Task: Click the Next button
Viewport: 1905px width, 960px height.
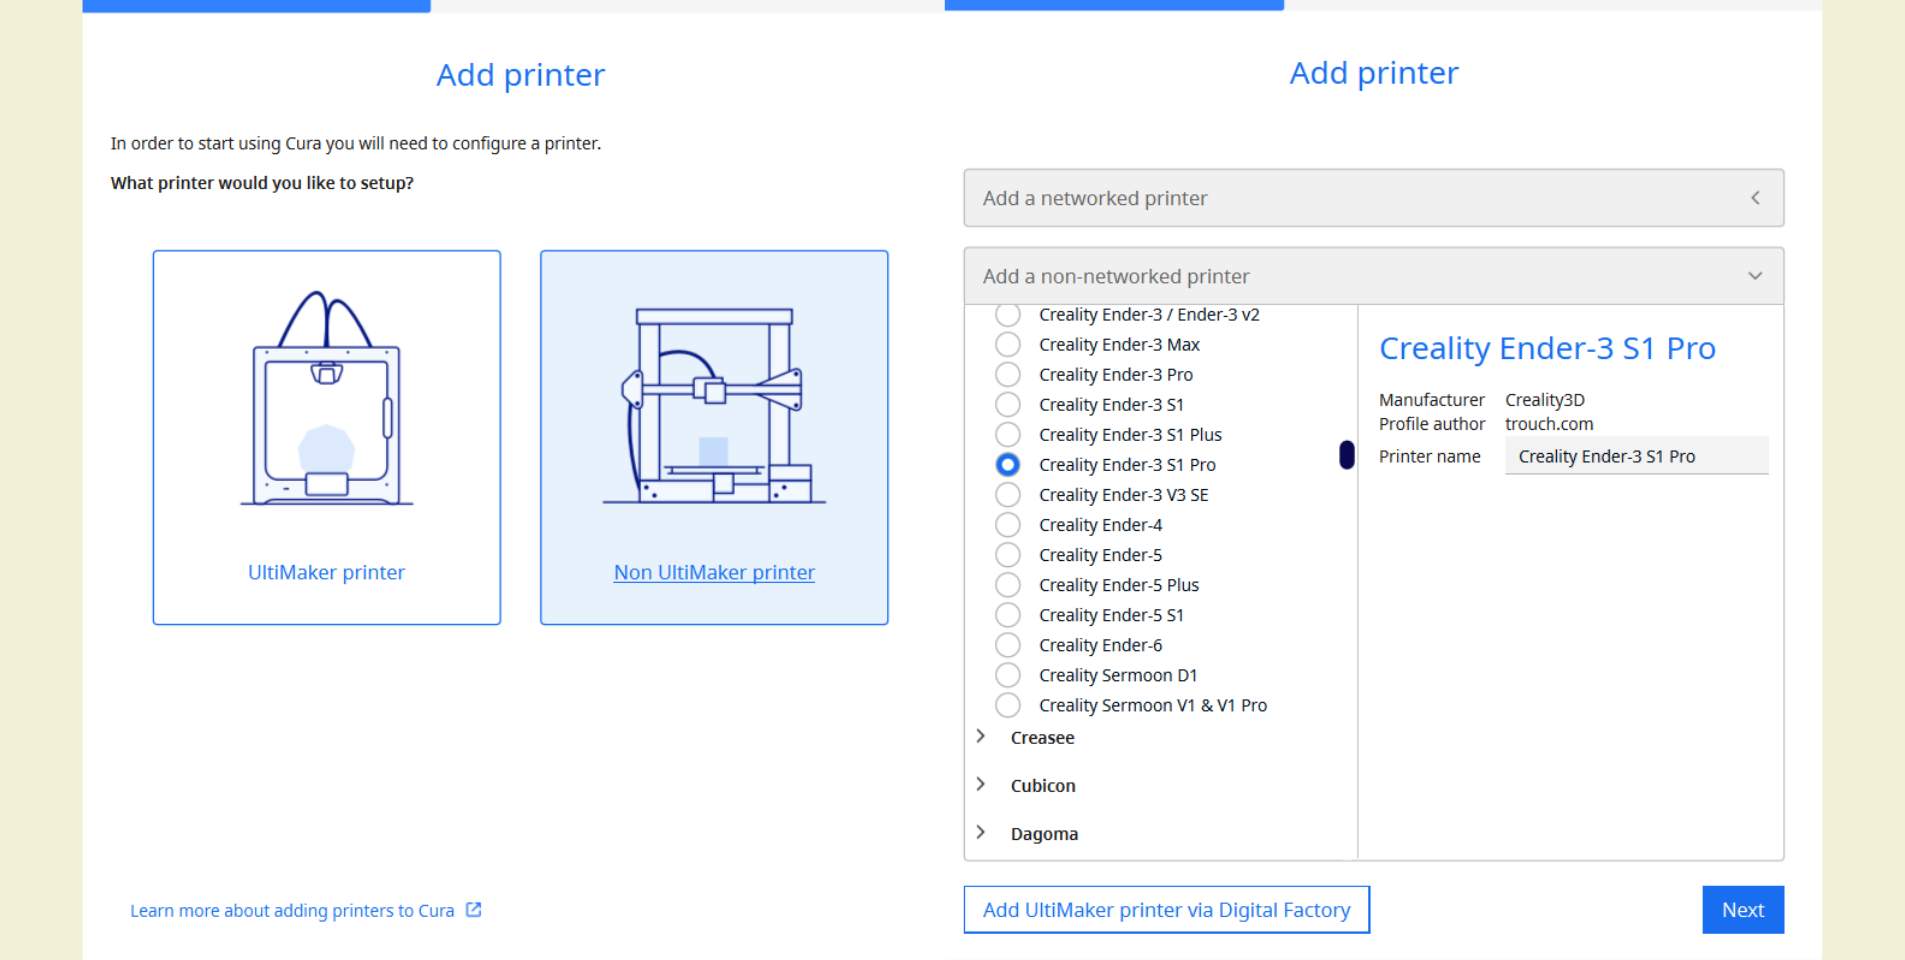Action: pyautogui.click(x=1742, y=910)
